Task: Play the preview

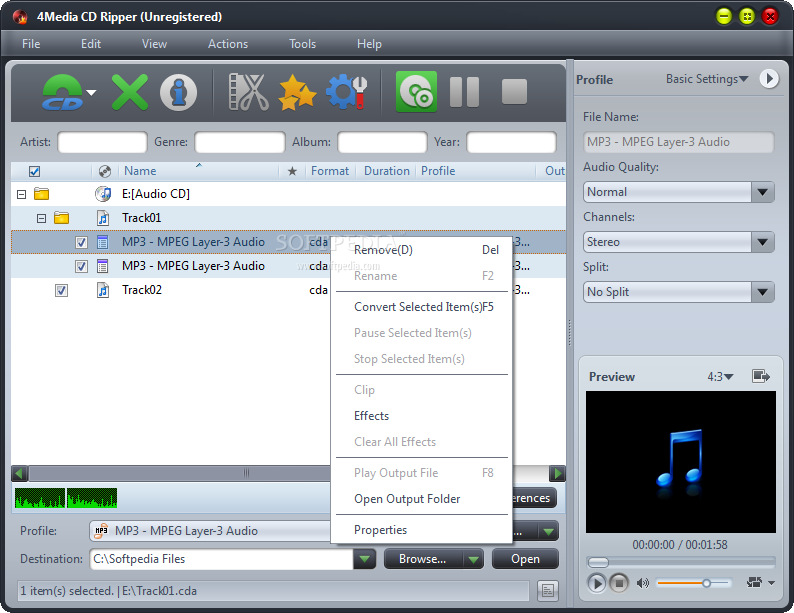Action: click(x=597, y=583)
